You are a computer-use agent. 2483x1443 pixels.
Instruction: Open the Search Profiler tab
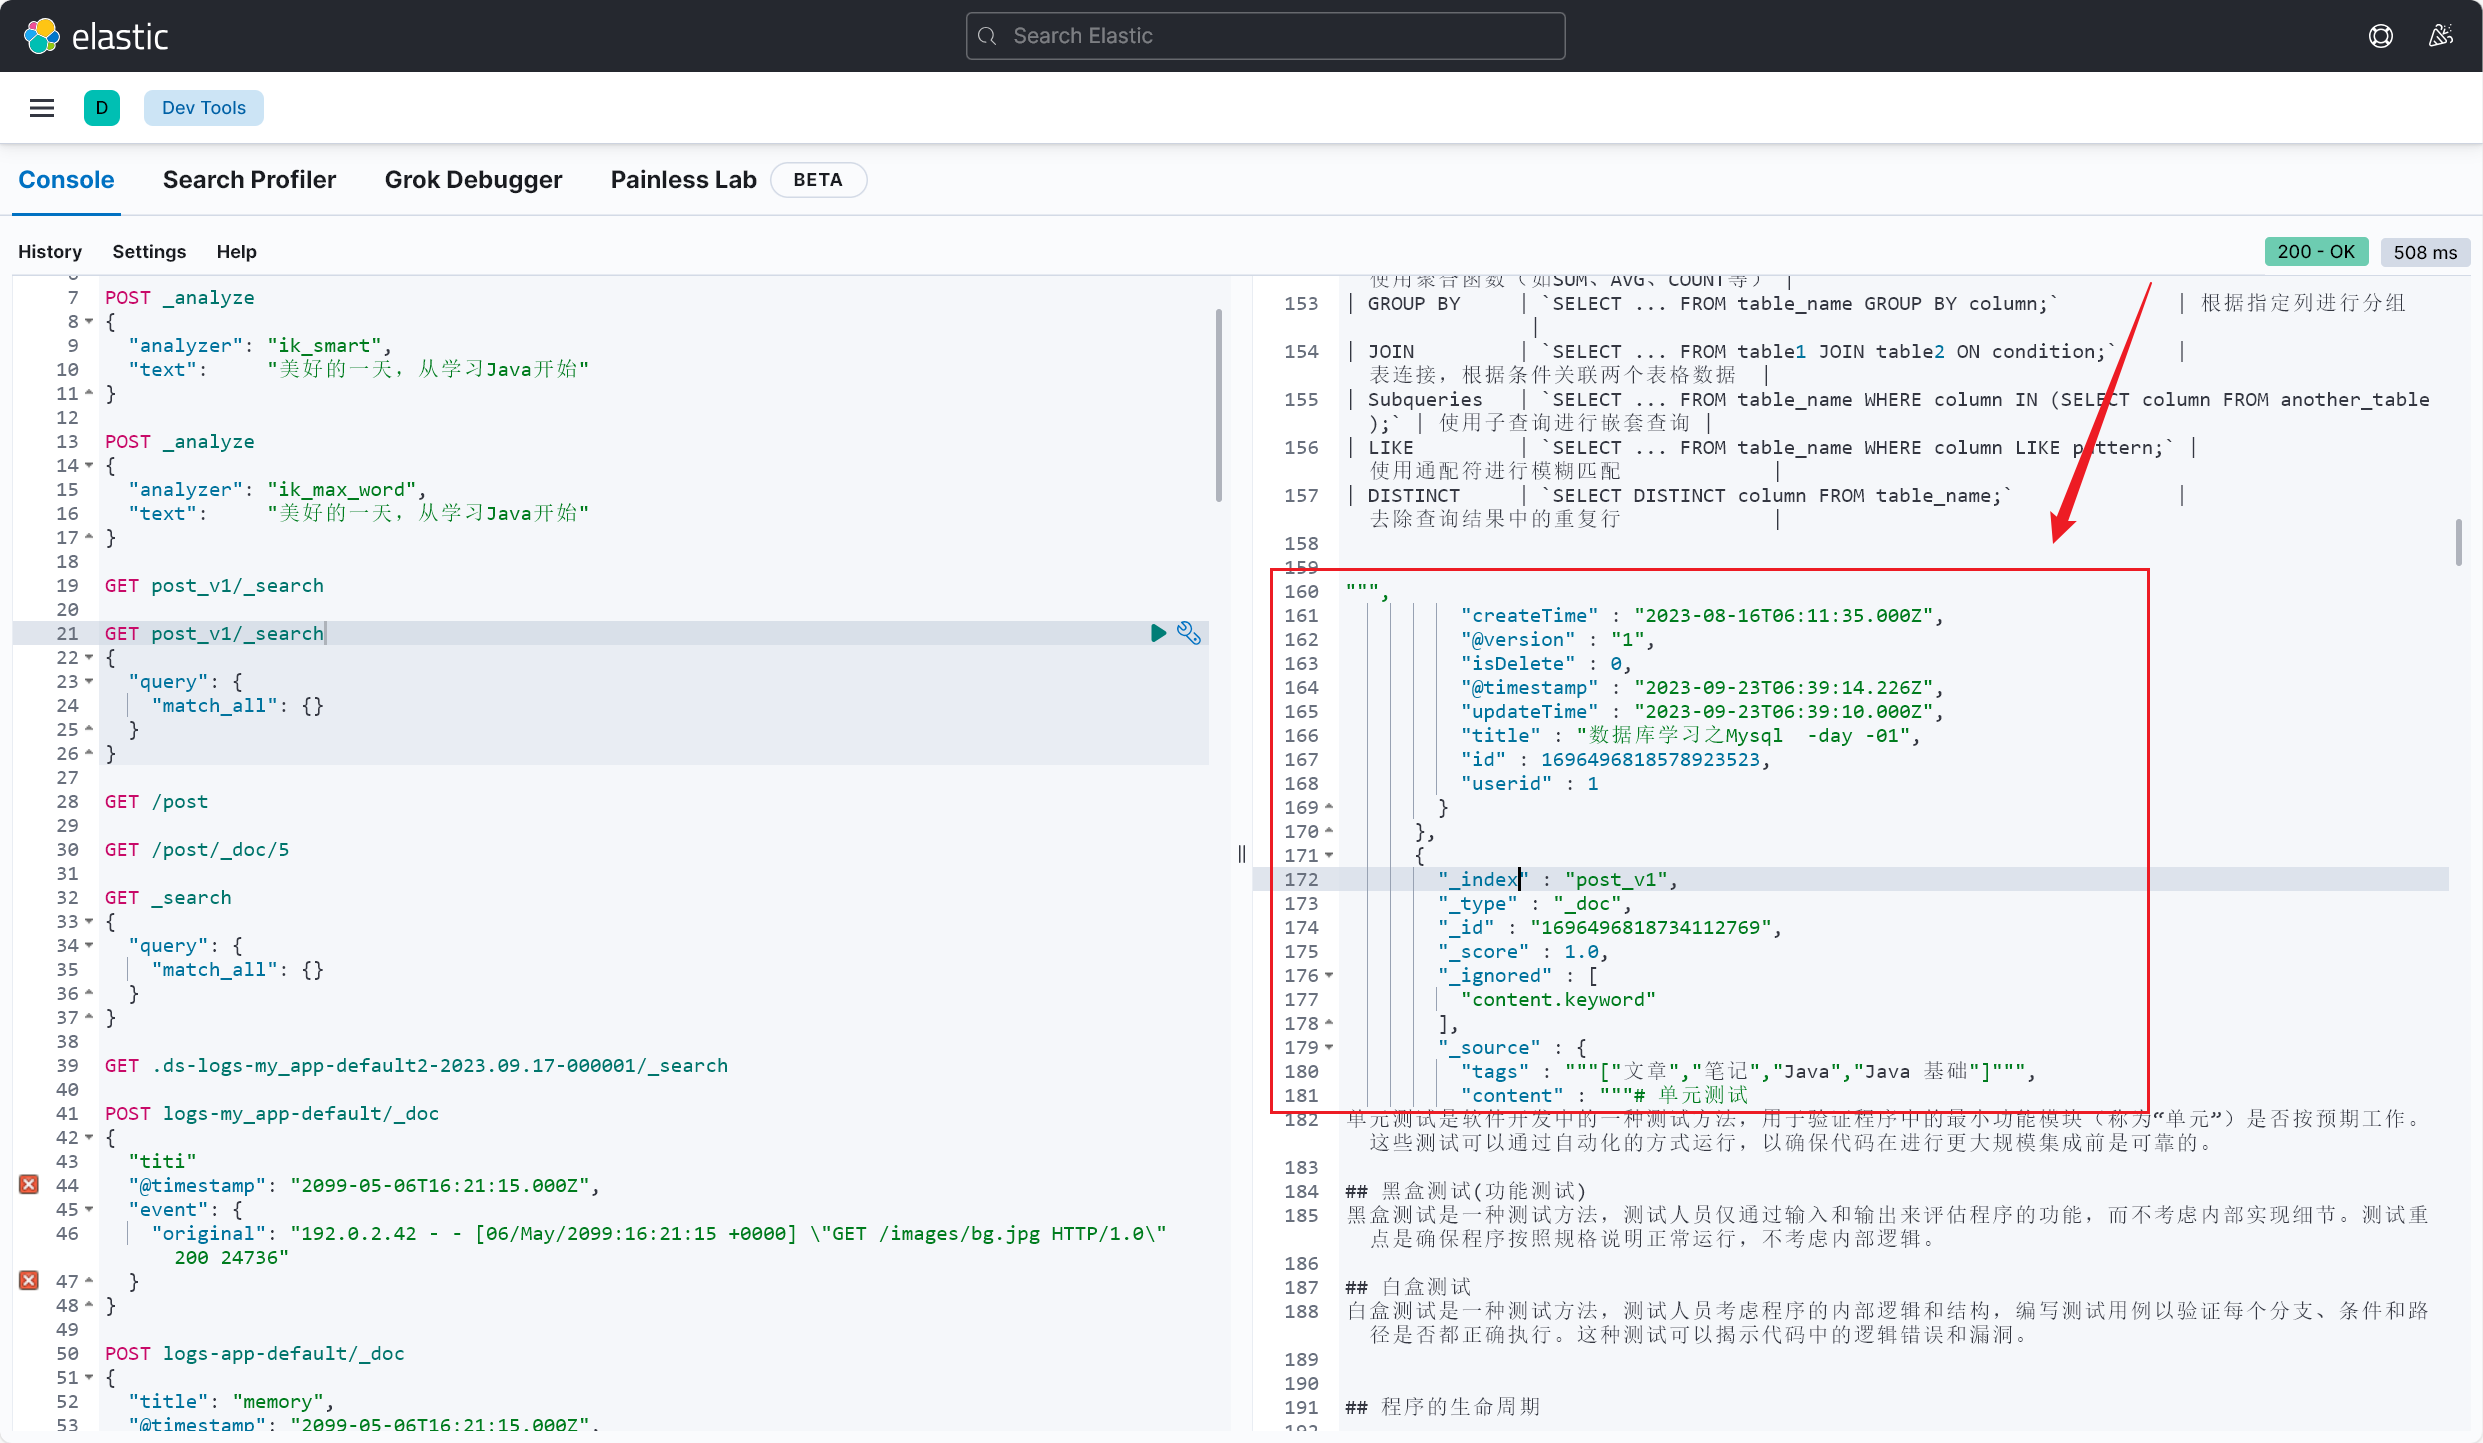(x=249, y=179)
